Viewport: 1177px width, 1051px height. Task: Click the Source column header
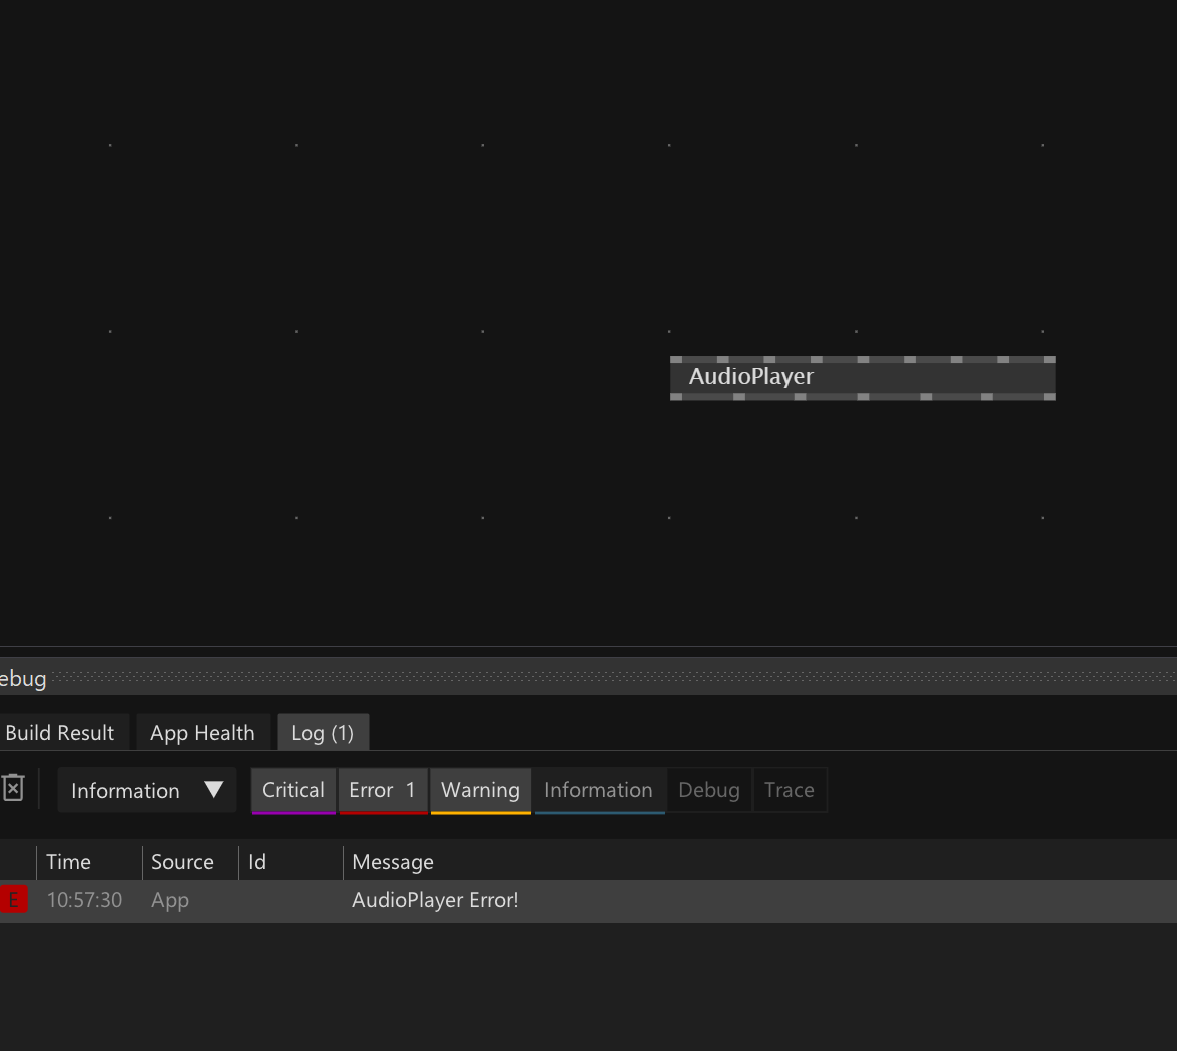[x=182, y=862]
